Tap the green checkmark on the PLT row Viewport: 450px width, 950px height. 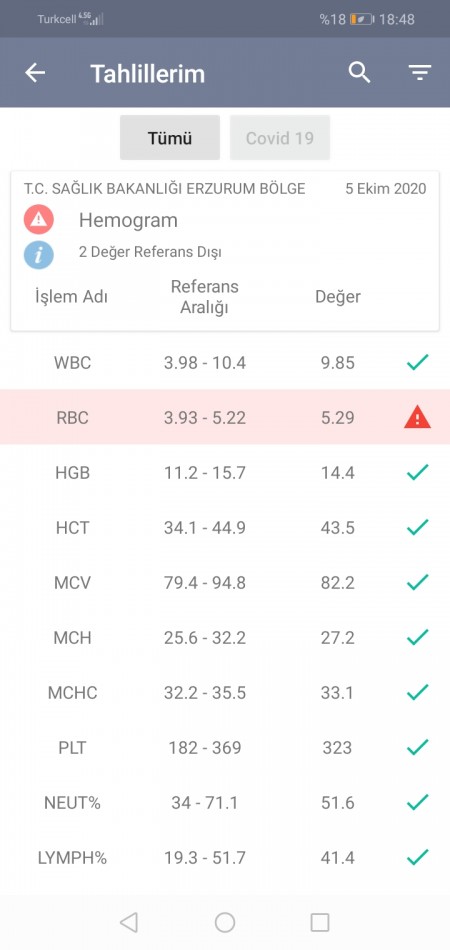click(417, 747)
